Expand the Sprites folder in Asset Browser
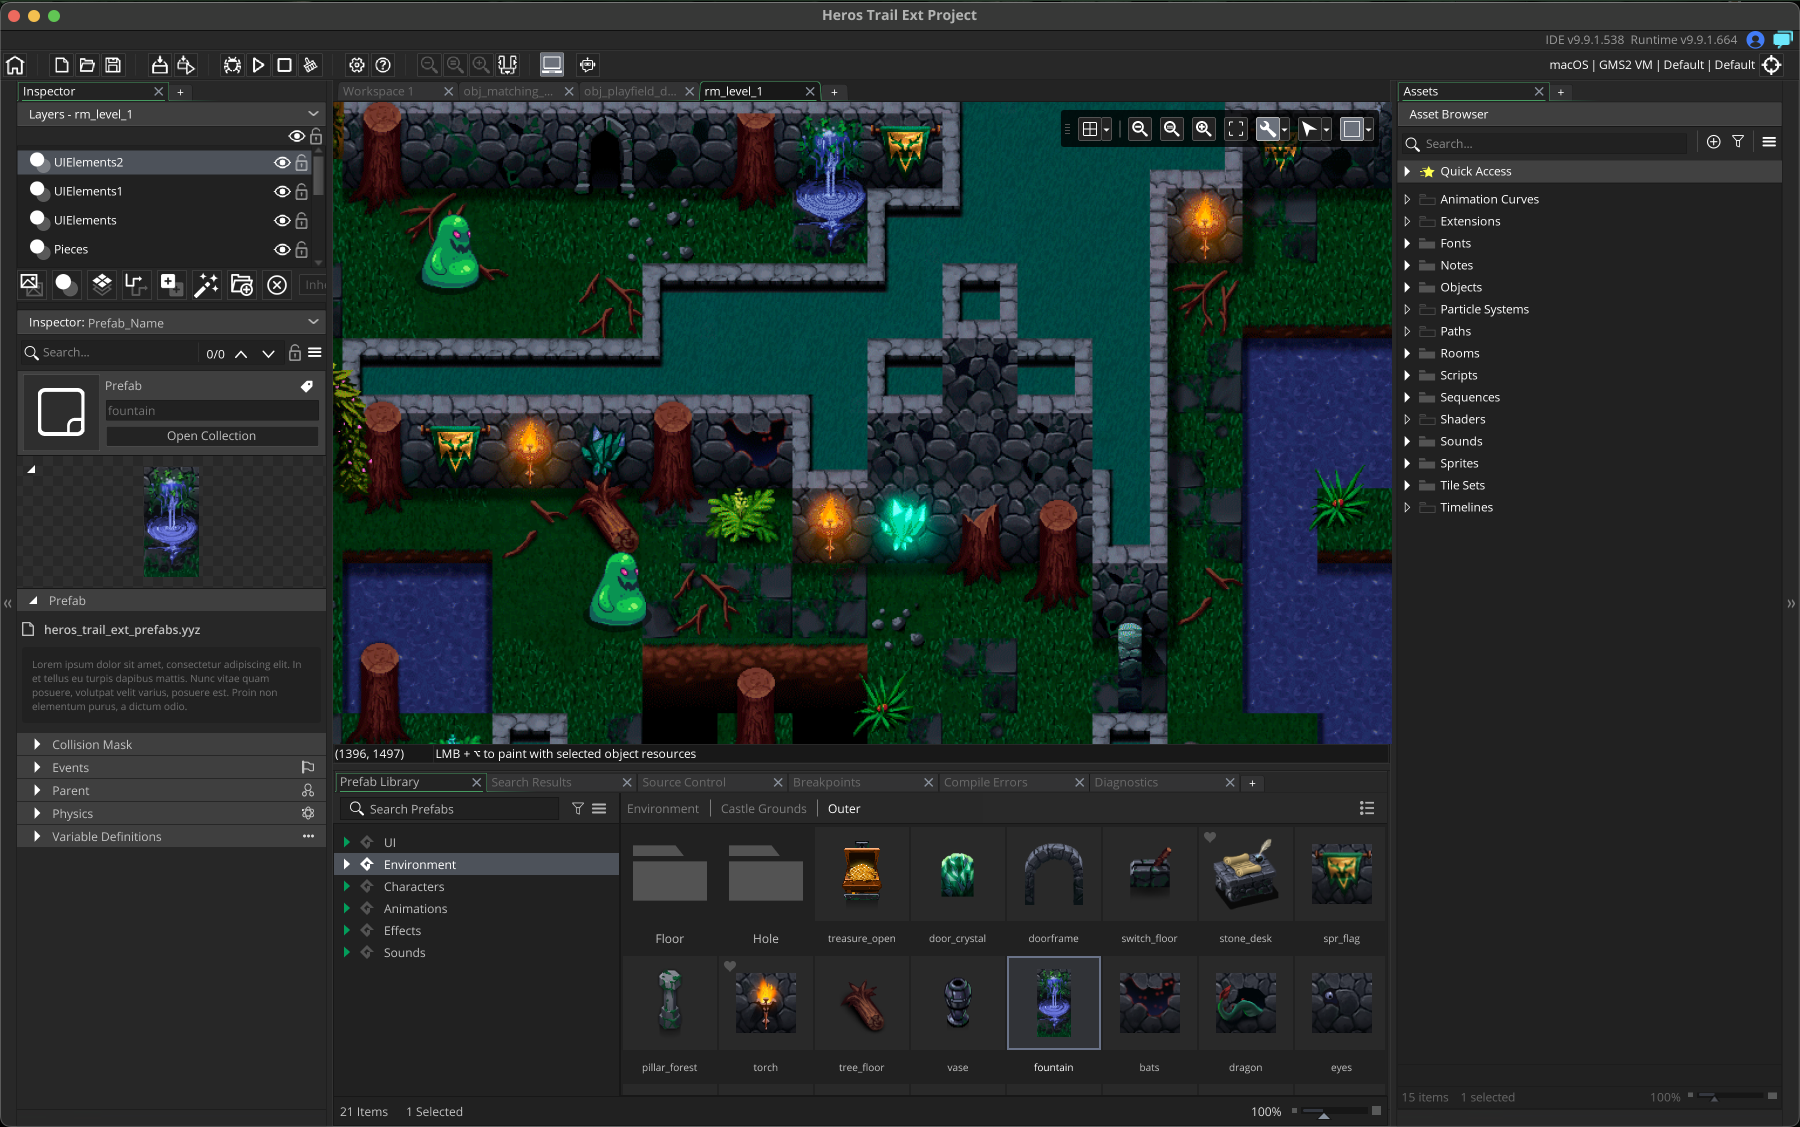Viewport: 1800px width, 1127px height. [1407, 463]
